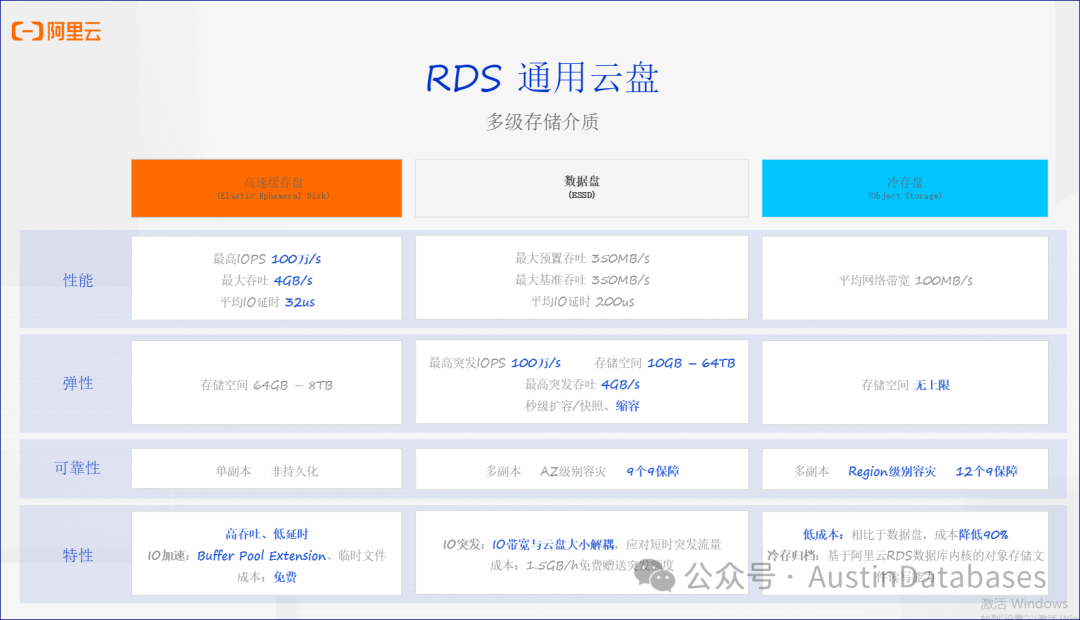Click the blue 冷存盘 Object Storage header
The image size is (1080, 620).
click(905, 188)
